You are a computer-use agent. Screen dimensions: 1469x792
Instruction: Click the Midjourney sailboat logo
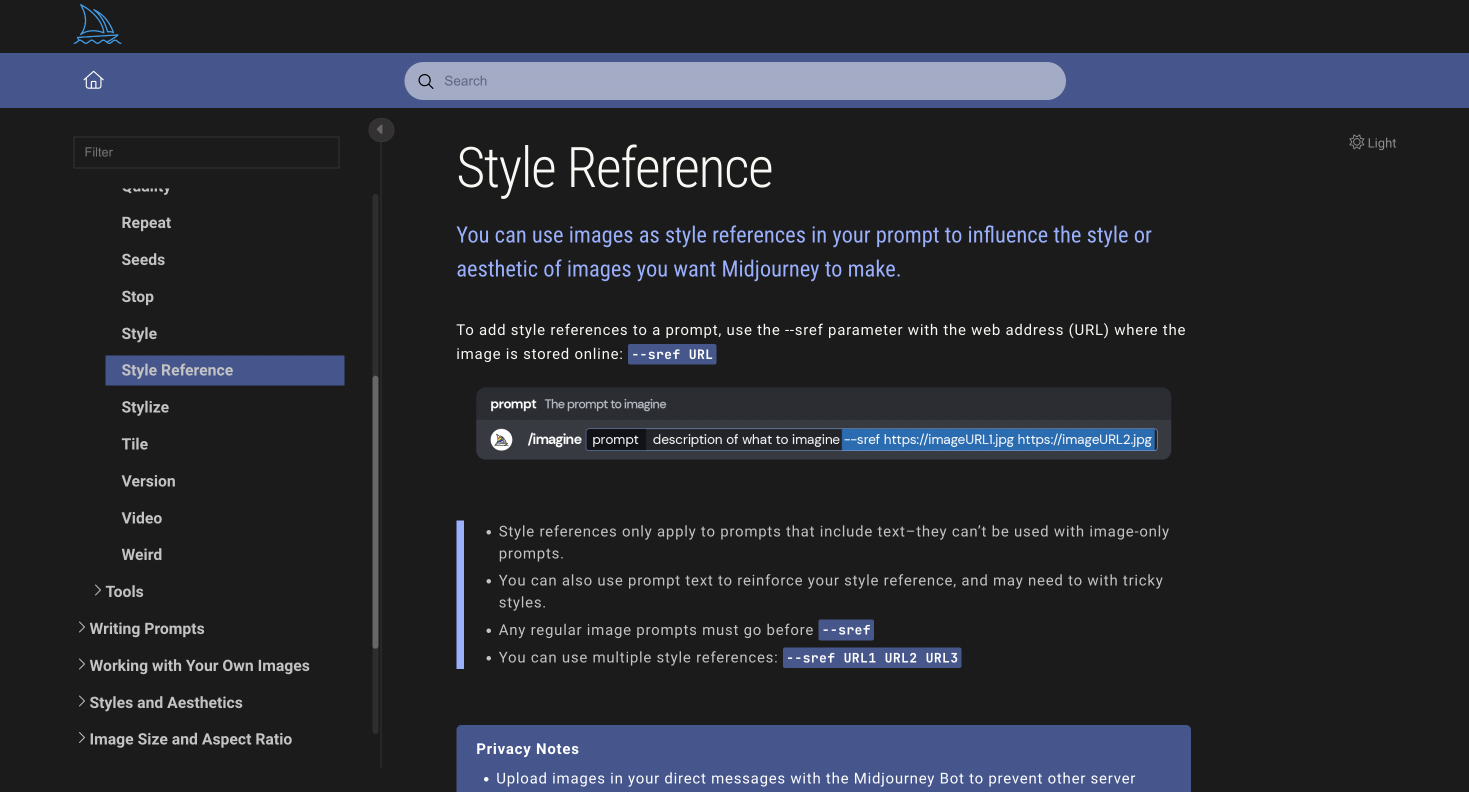point(97,25)
